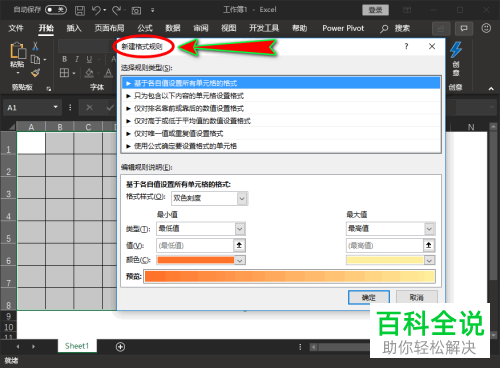Click the Format Painter brush icon
The height and width of the screenshot is (368, 500).
[x=35, y=72]
